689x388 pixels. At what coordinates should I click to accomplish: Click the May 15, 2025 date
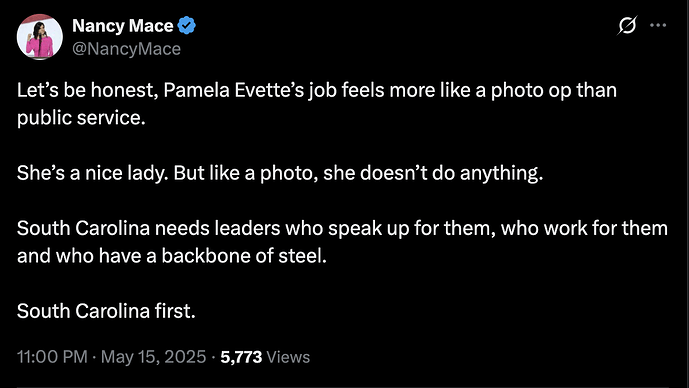pos(153,357)
